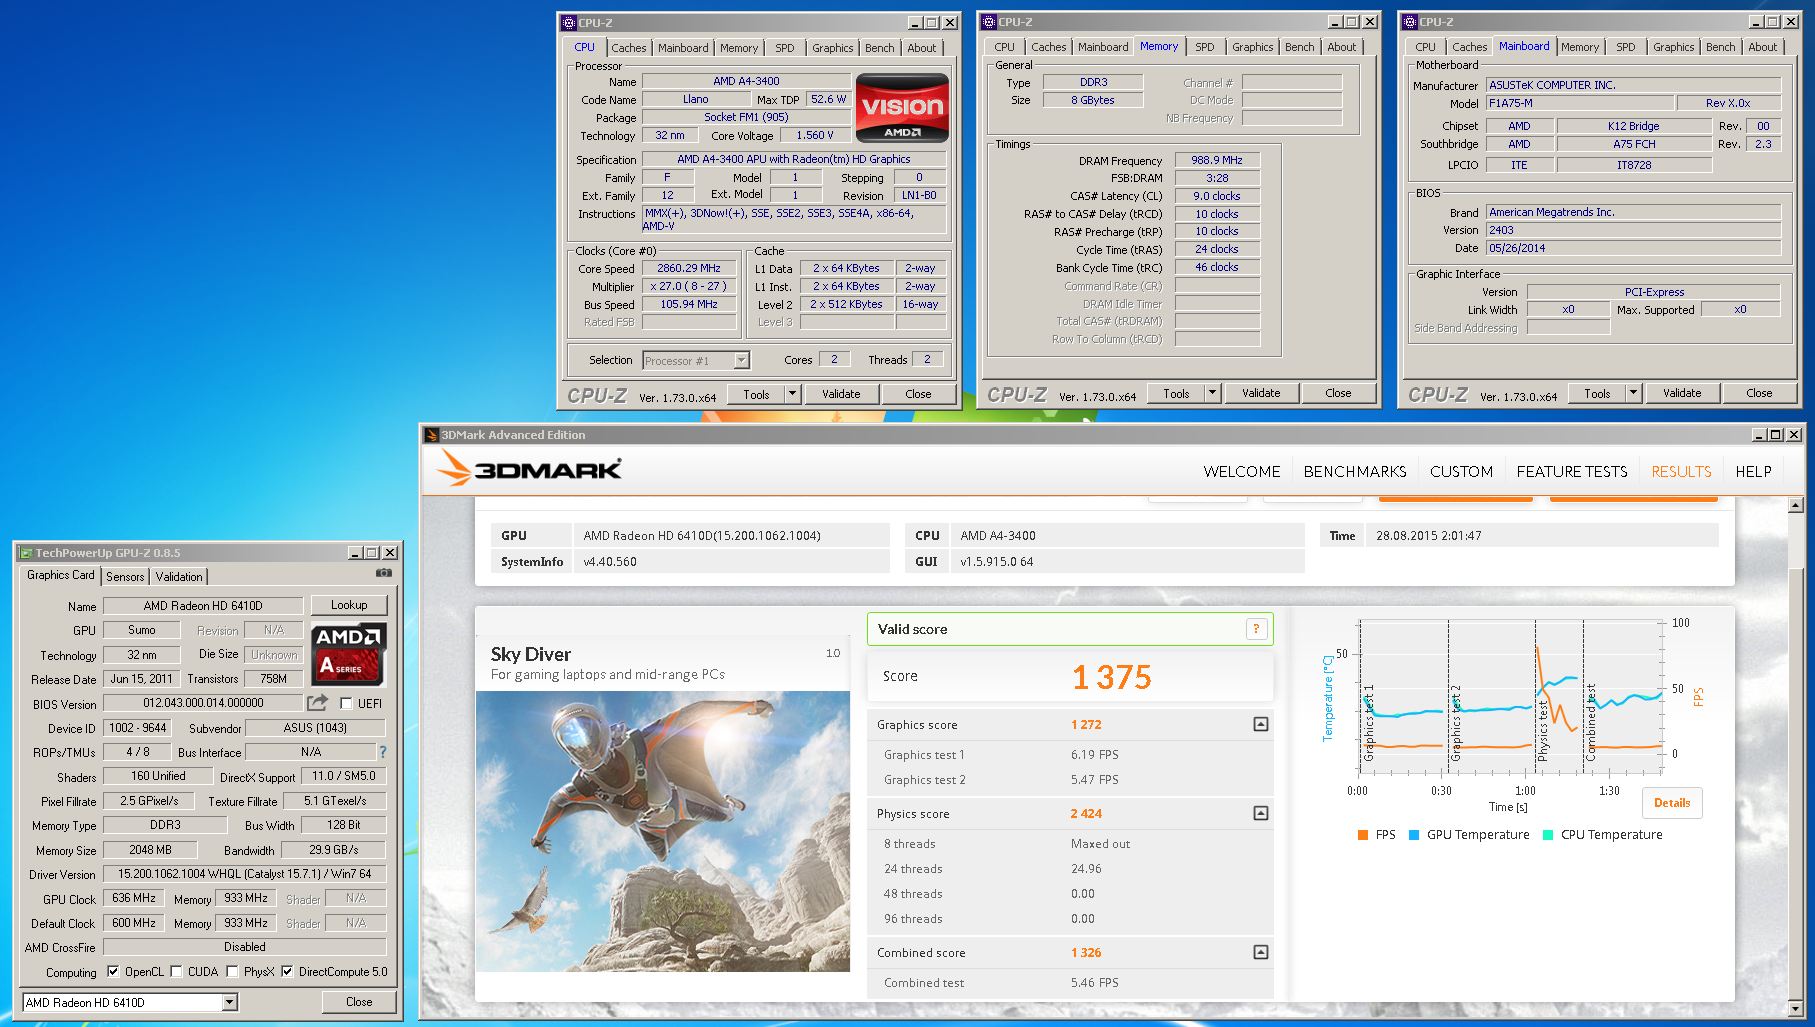Click the AMD A-Series logo in GPU-Z
This screenshot has width=1815, height=1027.
(x=348, y=654)
